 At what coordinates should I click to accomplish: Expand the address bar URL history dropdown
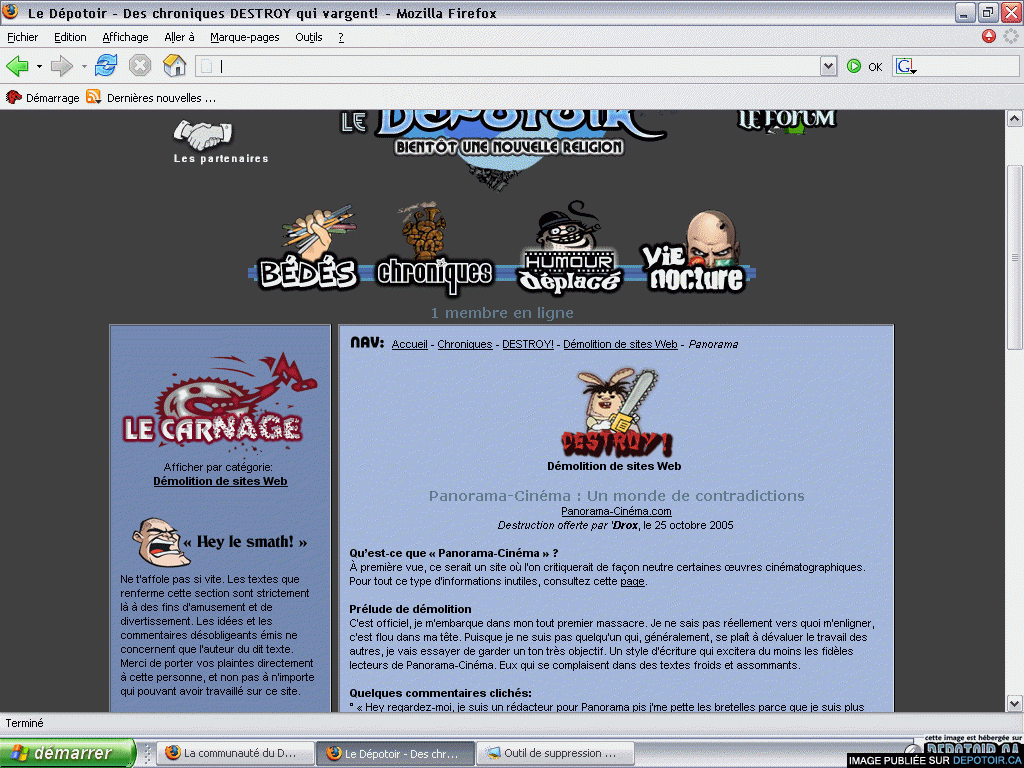[x=828, y=66]
